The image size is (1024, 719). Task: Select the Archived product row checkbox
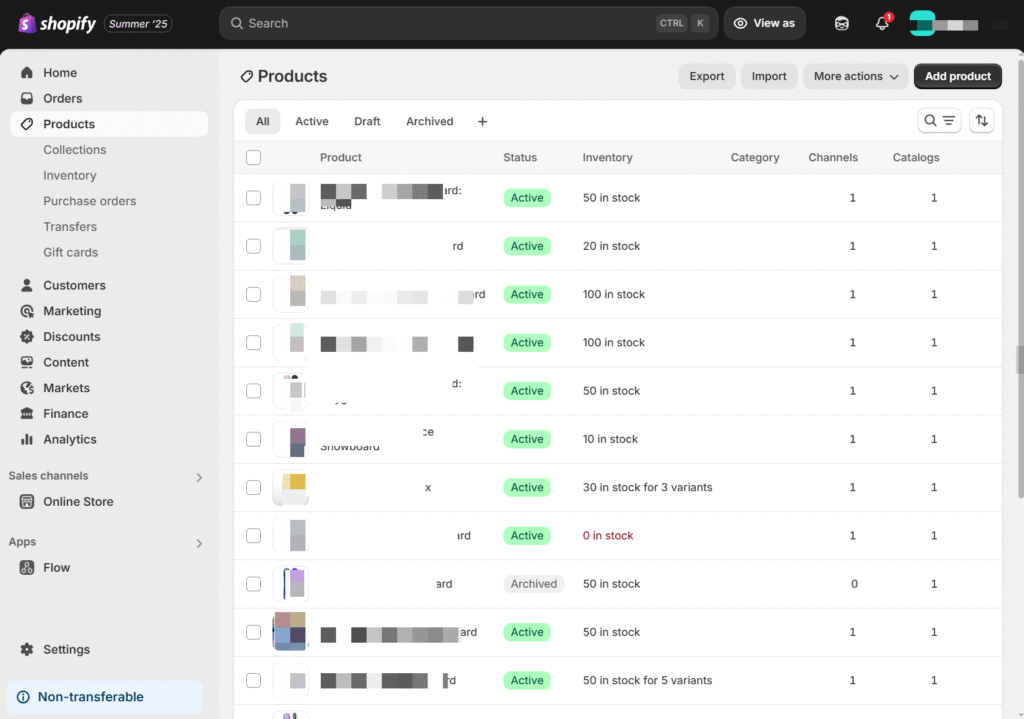click(x=253, y=584)
